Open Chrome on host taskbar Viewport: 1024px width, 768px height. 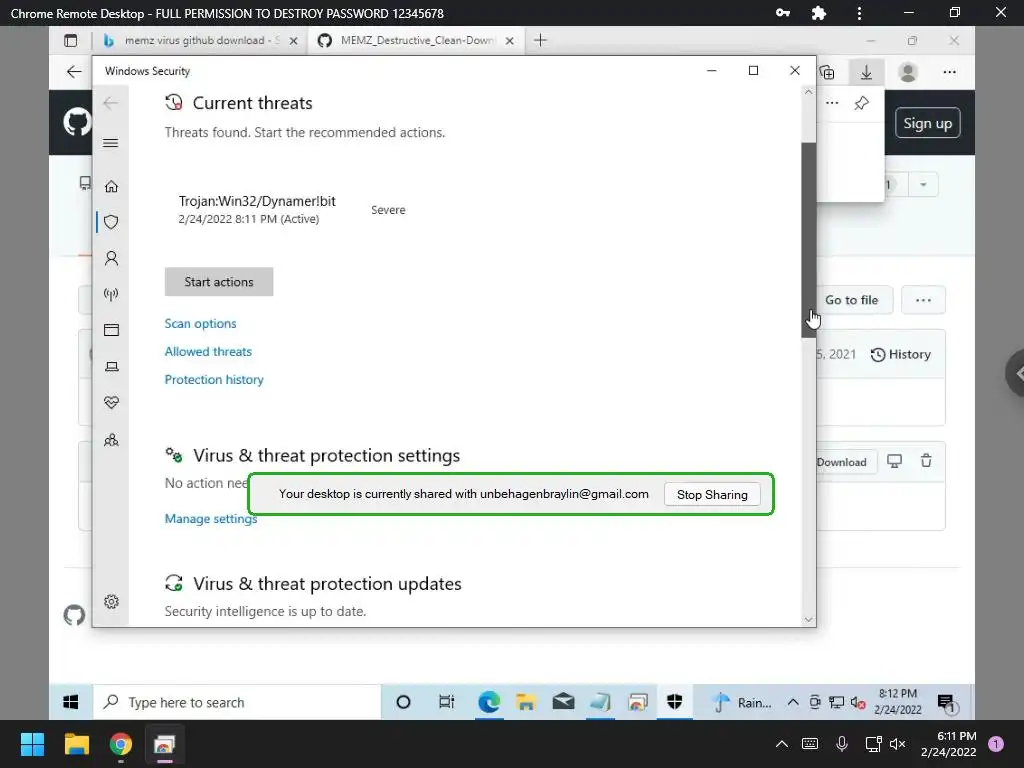pos(120,744)
